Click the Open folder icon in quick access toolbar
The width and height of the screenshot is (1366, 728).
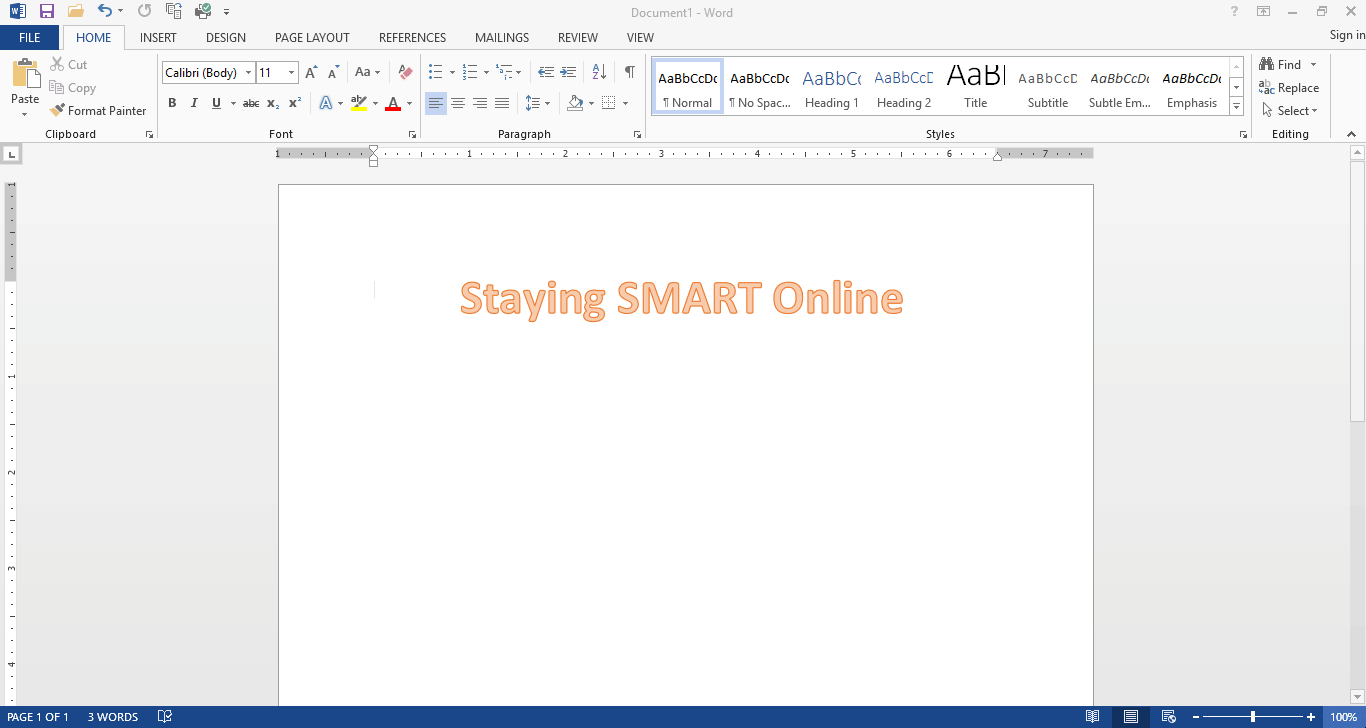click(x=75, y=12)
